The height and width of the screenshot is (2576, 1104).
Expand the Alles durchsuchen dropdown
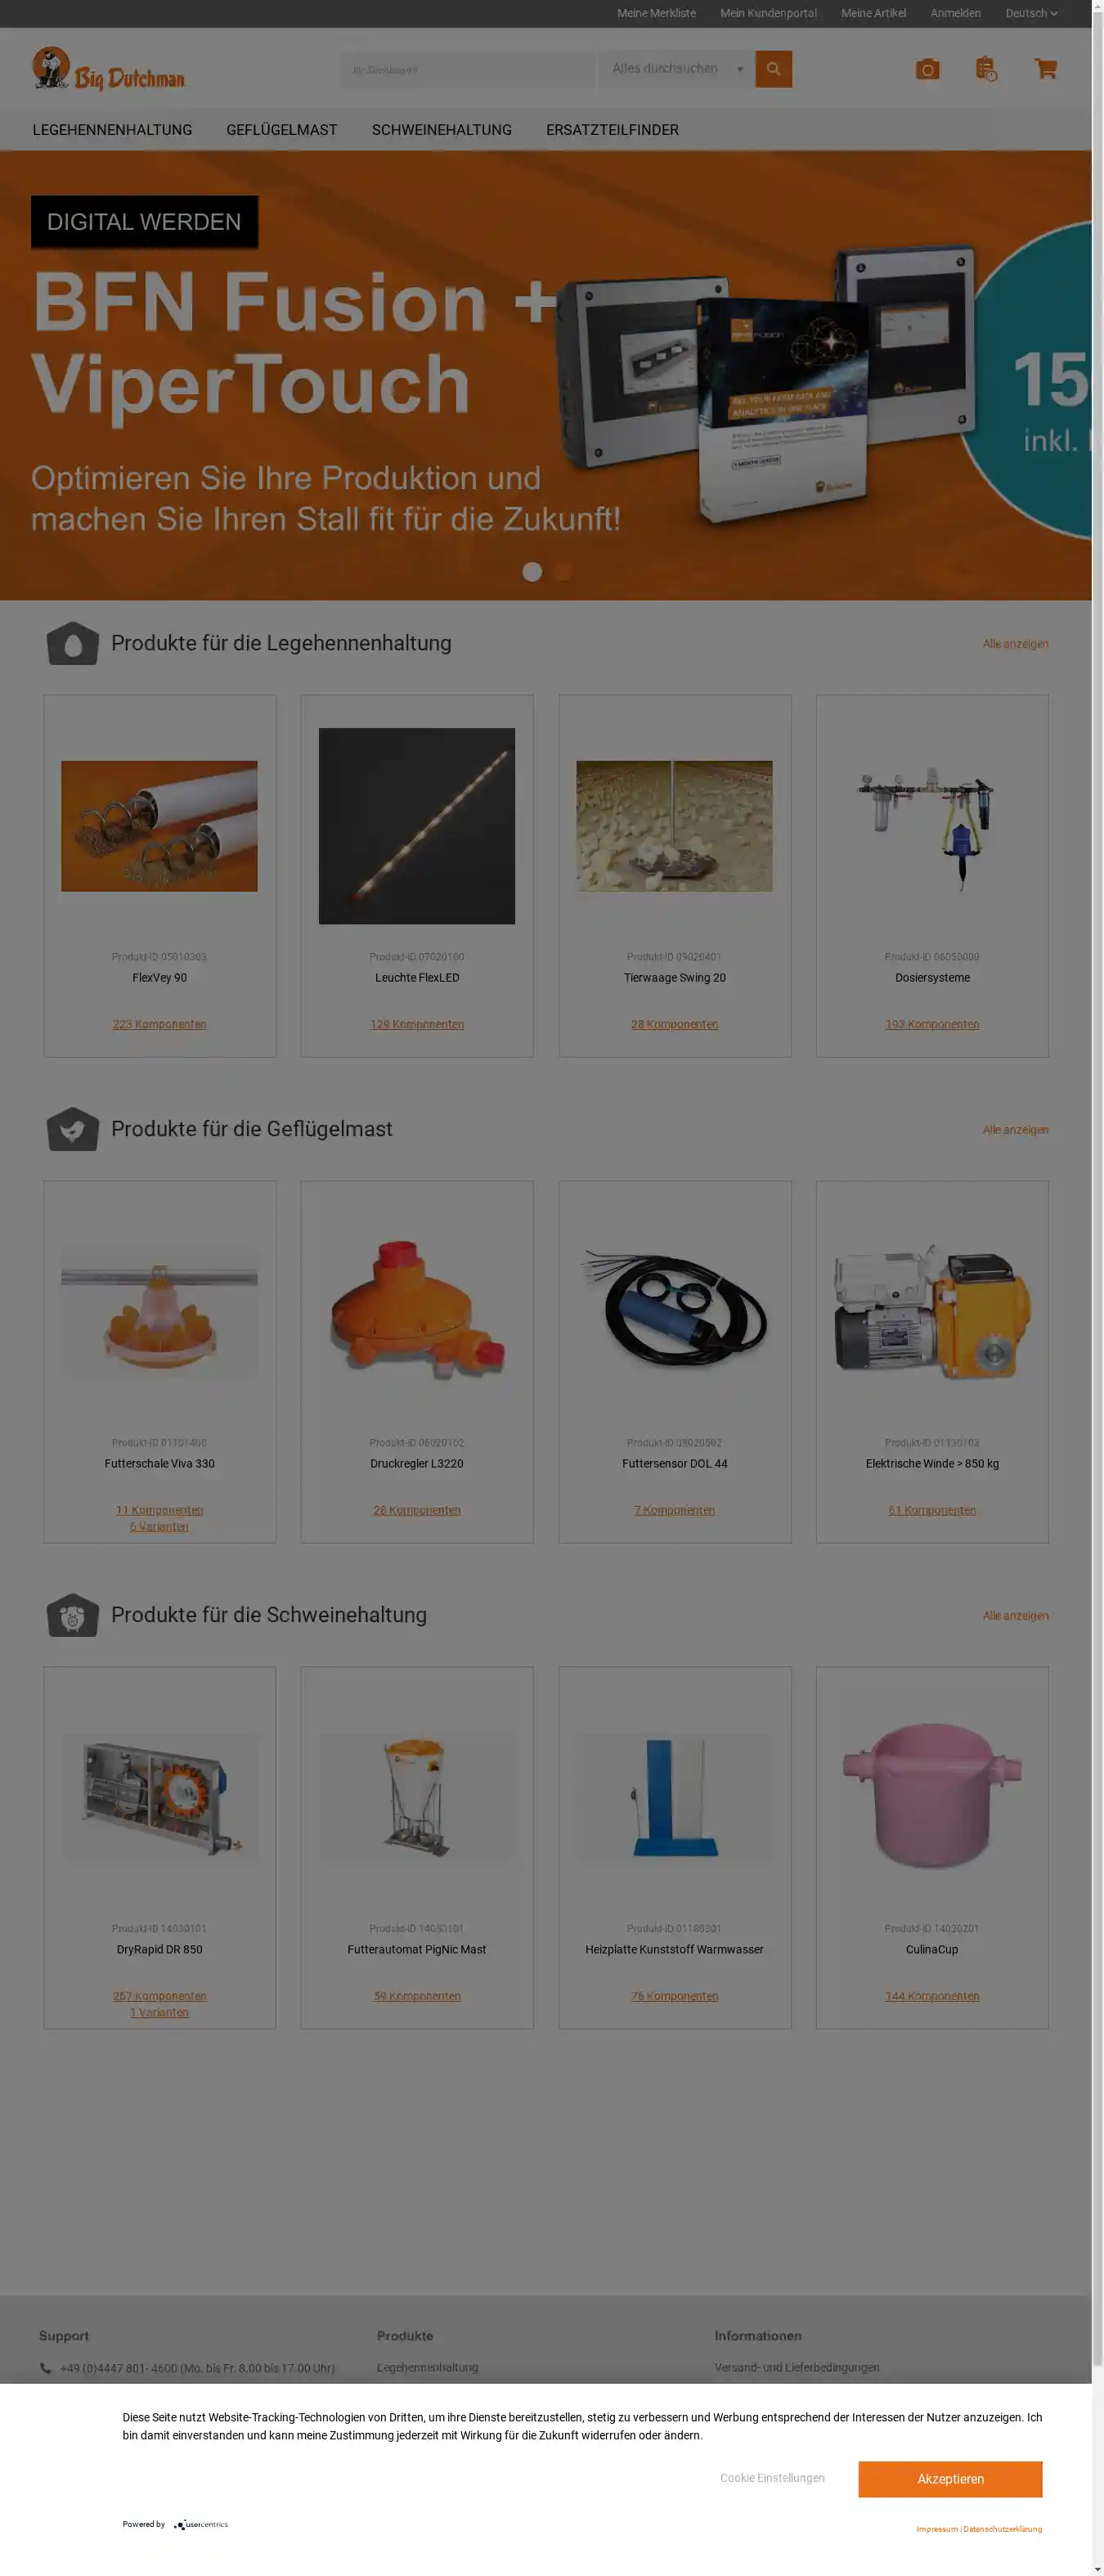coord(677,69)
